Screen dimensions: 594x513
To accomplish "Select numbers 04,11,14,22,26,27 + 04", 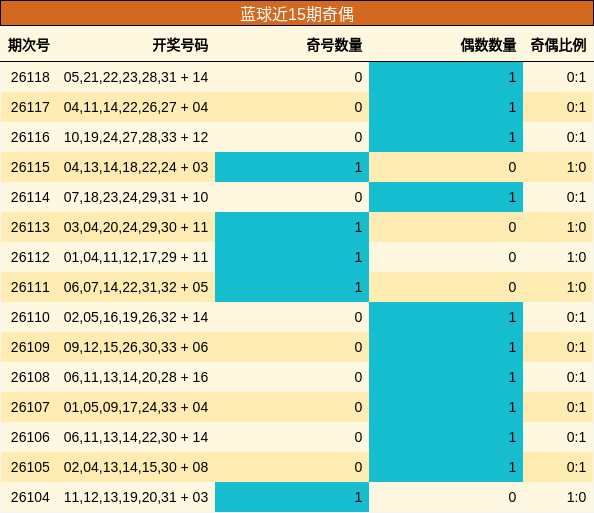I will (x=136, y=107).
